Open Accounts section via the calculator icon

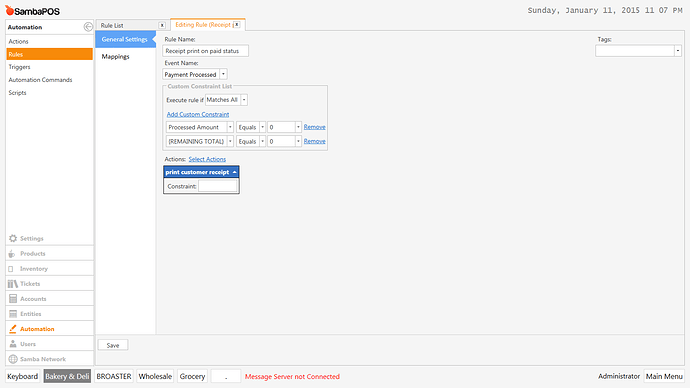pos(13,299)
